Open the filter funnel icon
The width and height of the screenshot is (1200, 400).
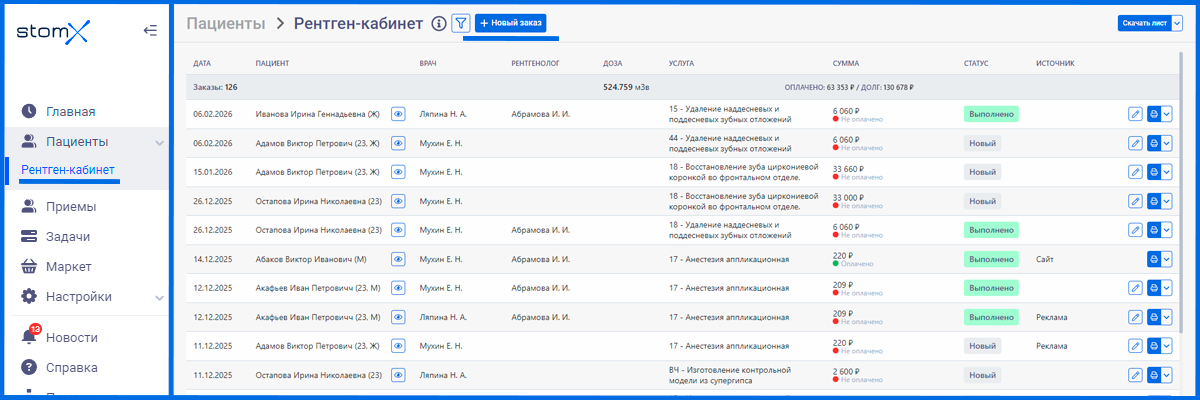click(x=461, y=23)
